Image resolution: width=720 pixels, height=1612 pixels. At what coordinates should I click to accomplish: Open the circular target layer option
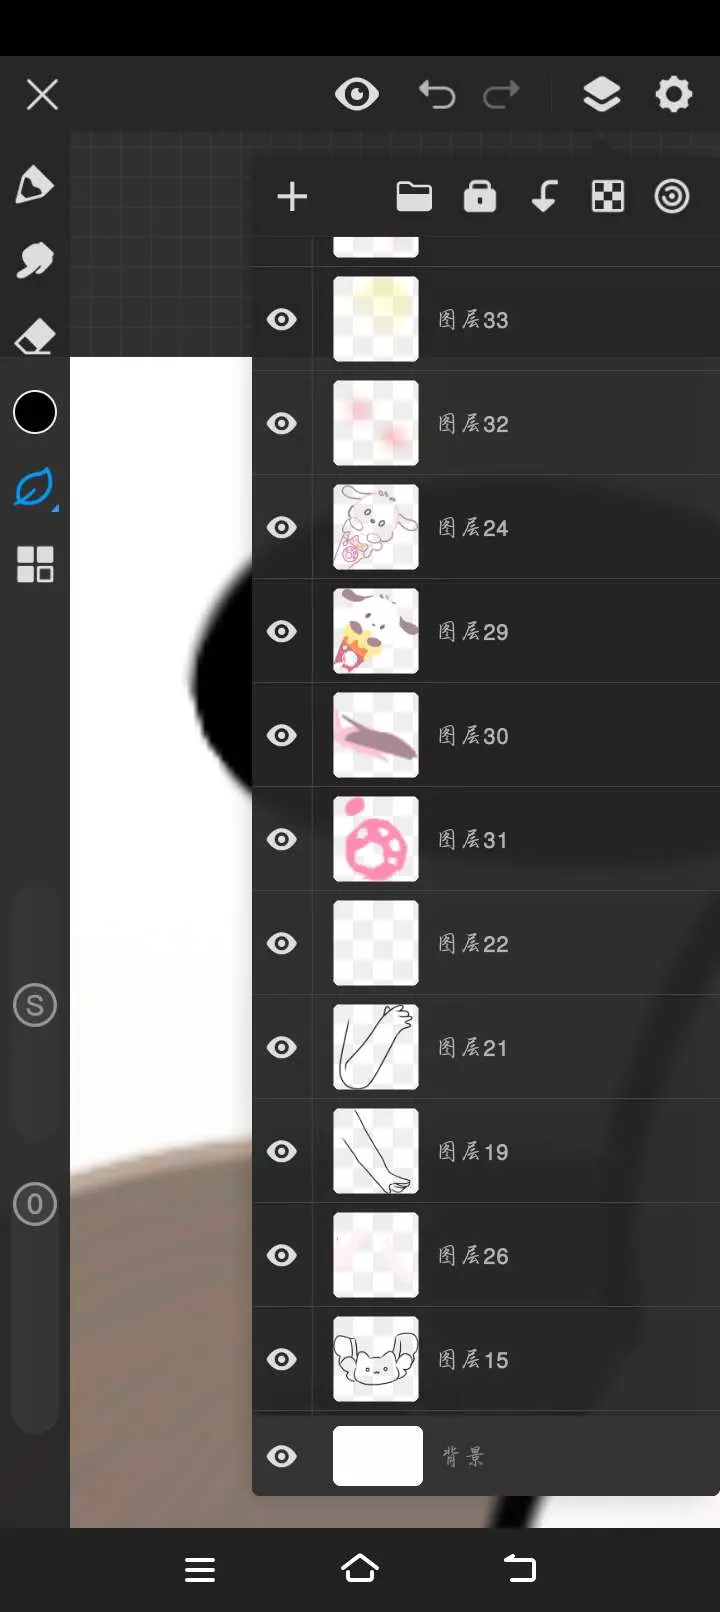[x=672, y=196]
